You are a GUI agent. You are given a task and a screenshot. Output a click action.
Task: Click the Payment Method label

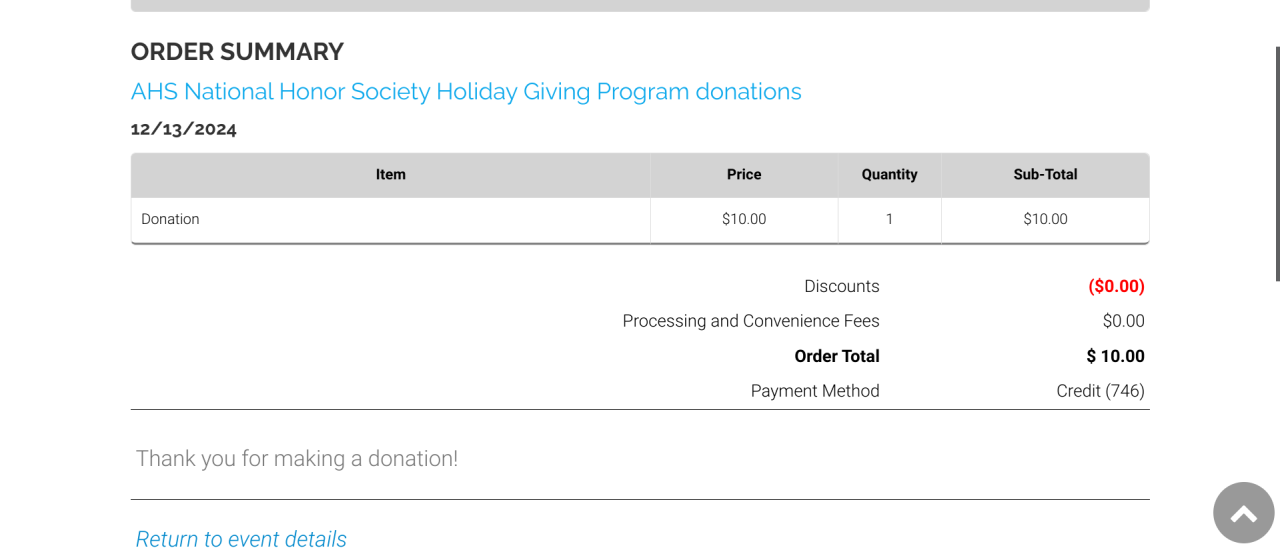click(x=814, y=391)
